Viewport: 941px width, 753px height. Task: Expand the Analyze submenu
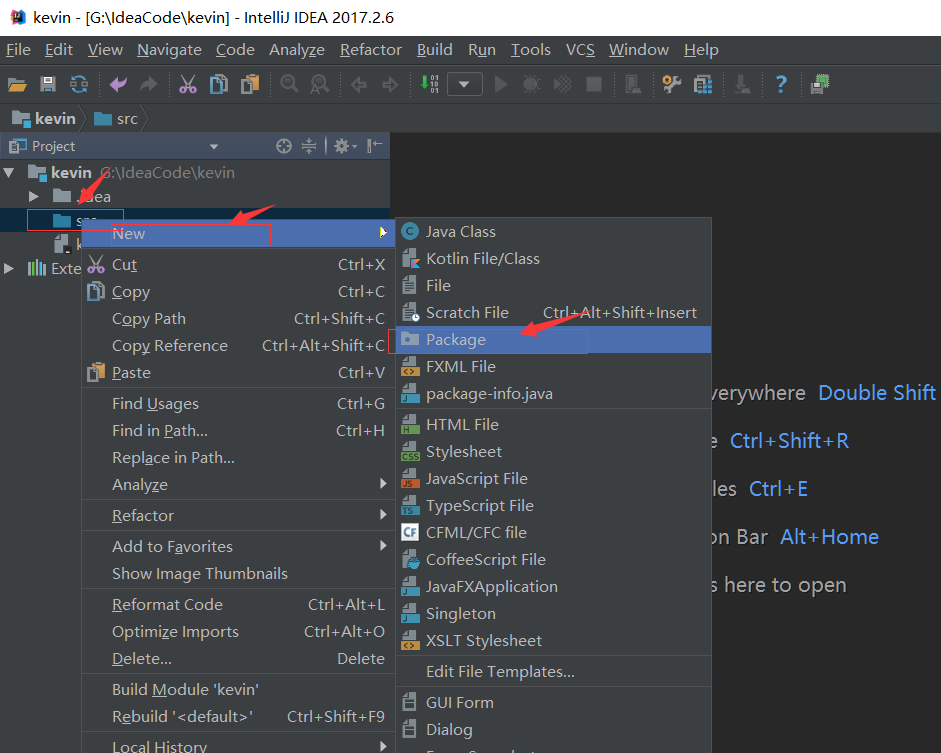point(383,484)
